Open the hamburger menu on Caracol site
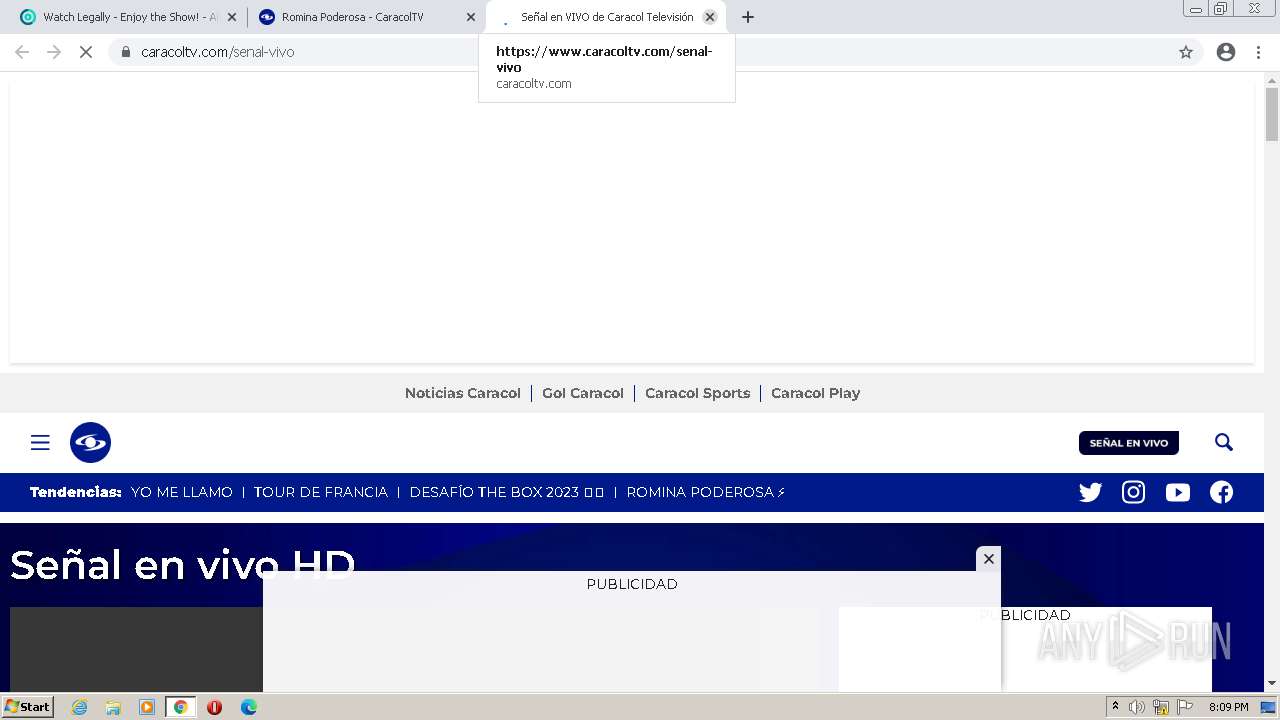This screenshot has width=1280, height=720. coord(40,443)
